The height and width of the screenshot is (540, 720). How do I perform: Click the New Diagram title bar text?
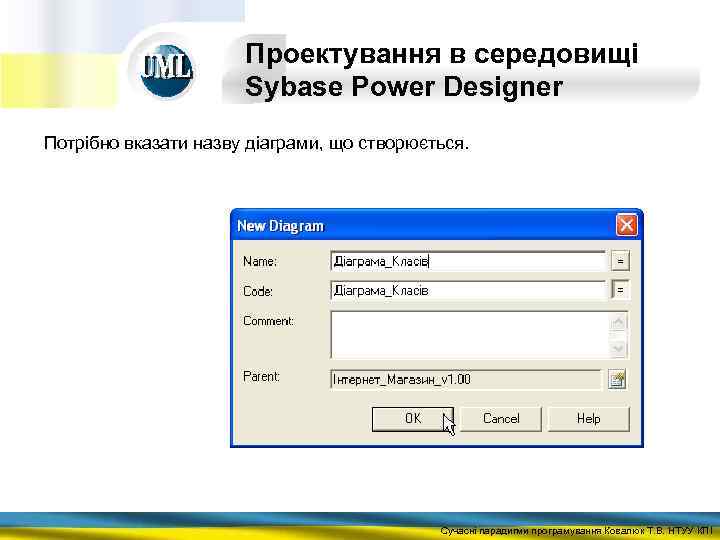pyautogui.click(x=281, y=226)
